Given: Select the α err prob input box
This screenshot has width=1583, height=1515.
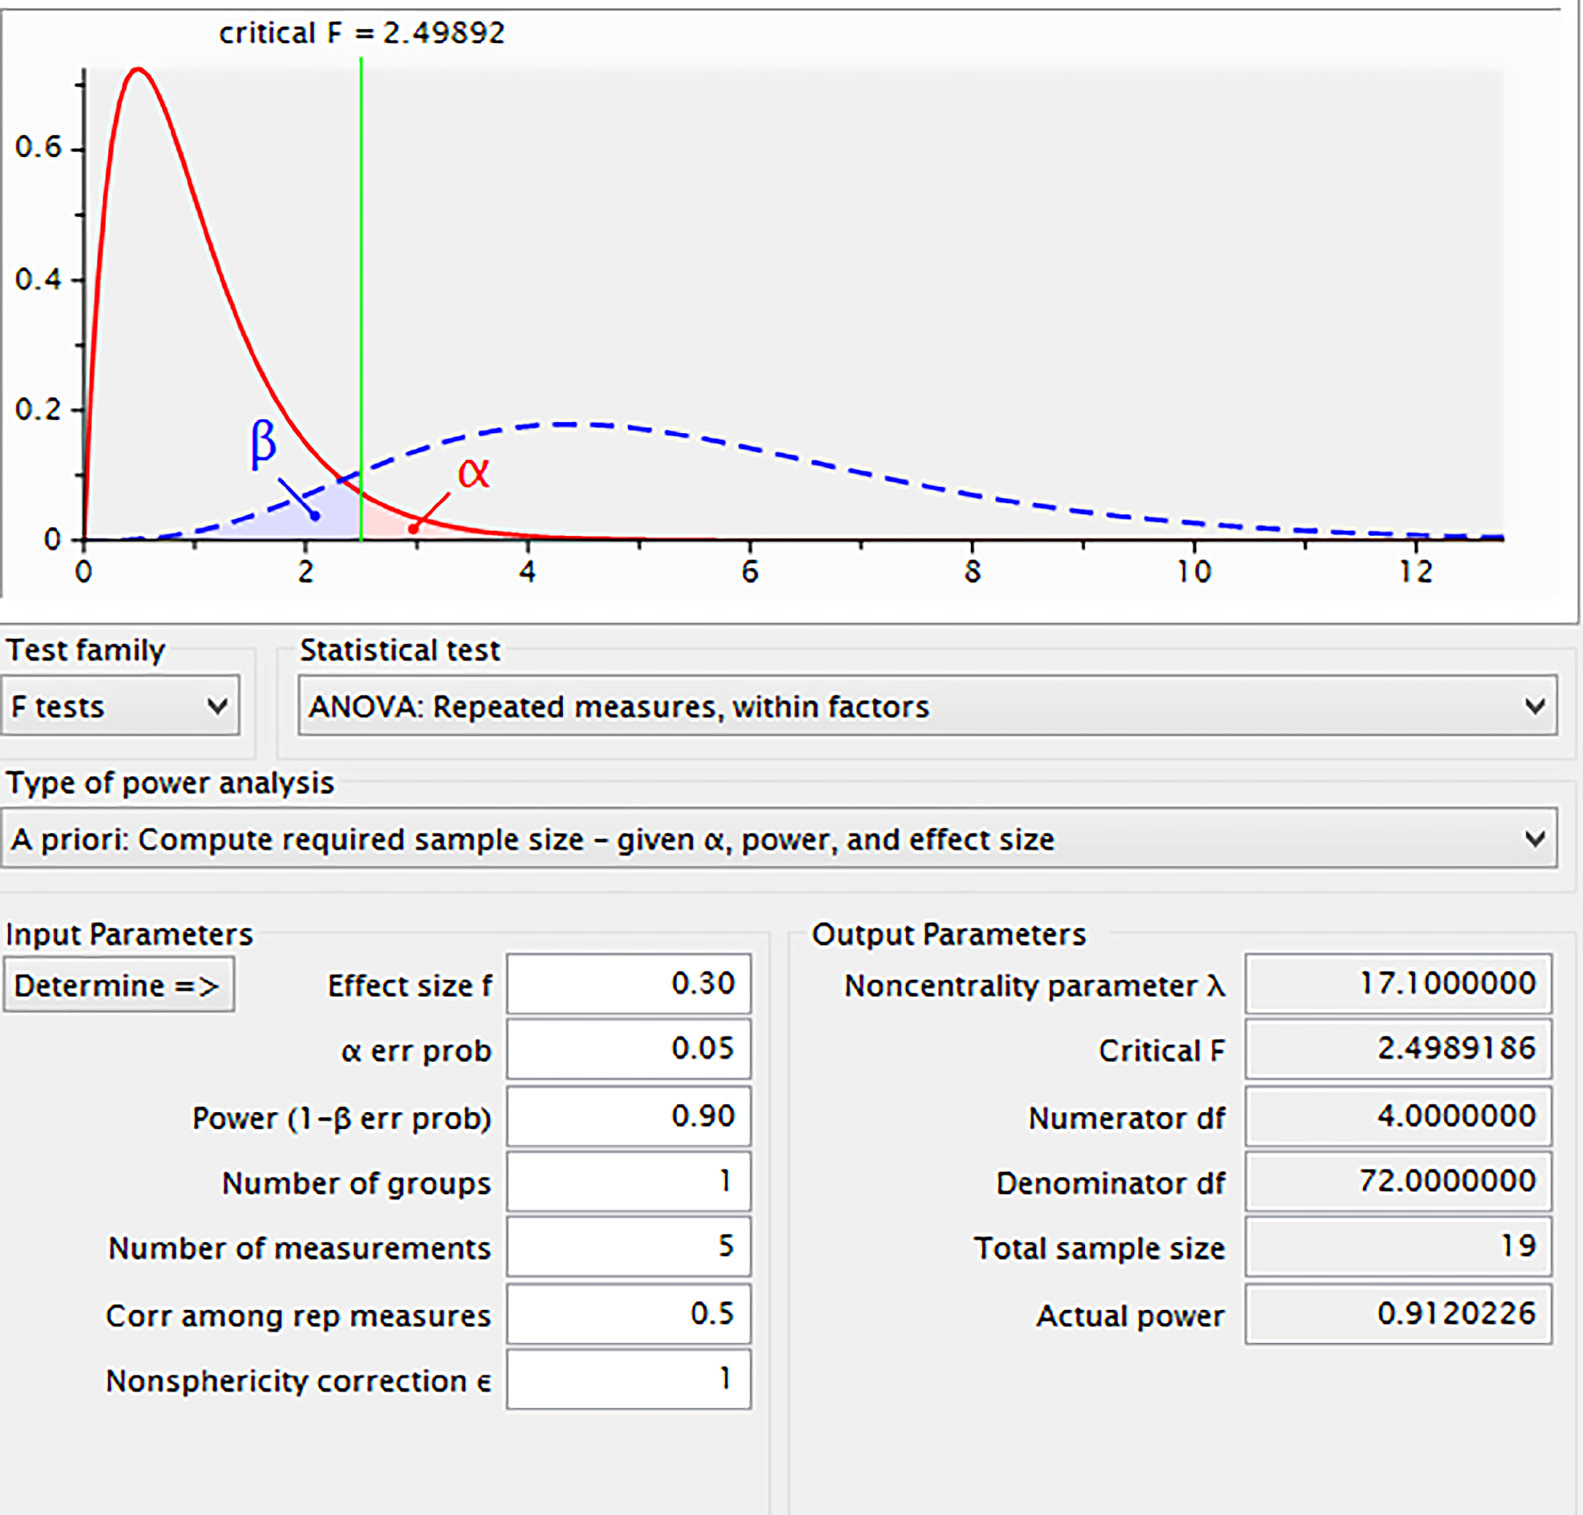Looking at the screenshot, I should click(628, 1049).
